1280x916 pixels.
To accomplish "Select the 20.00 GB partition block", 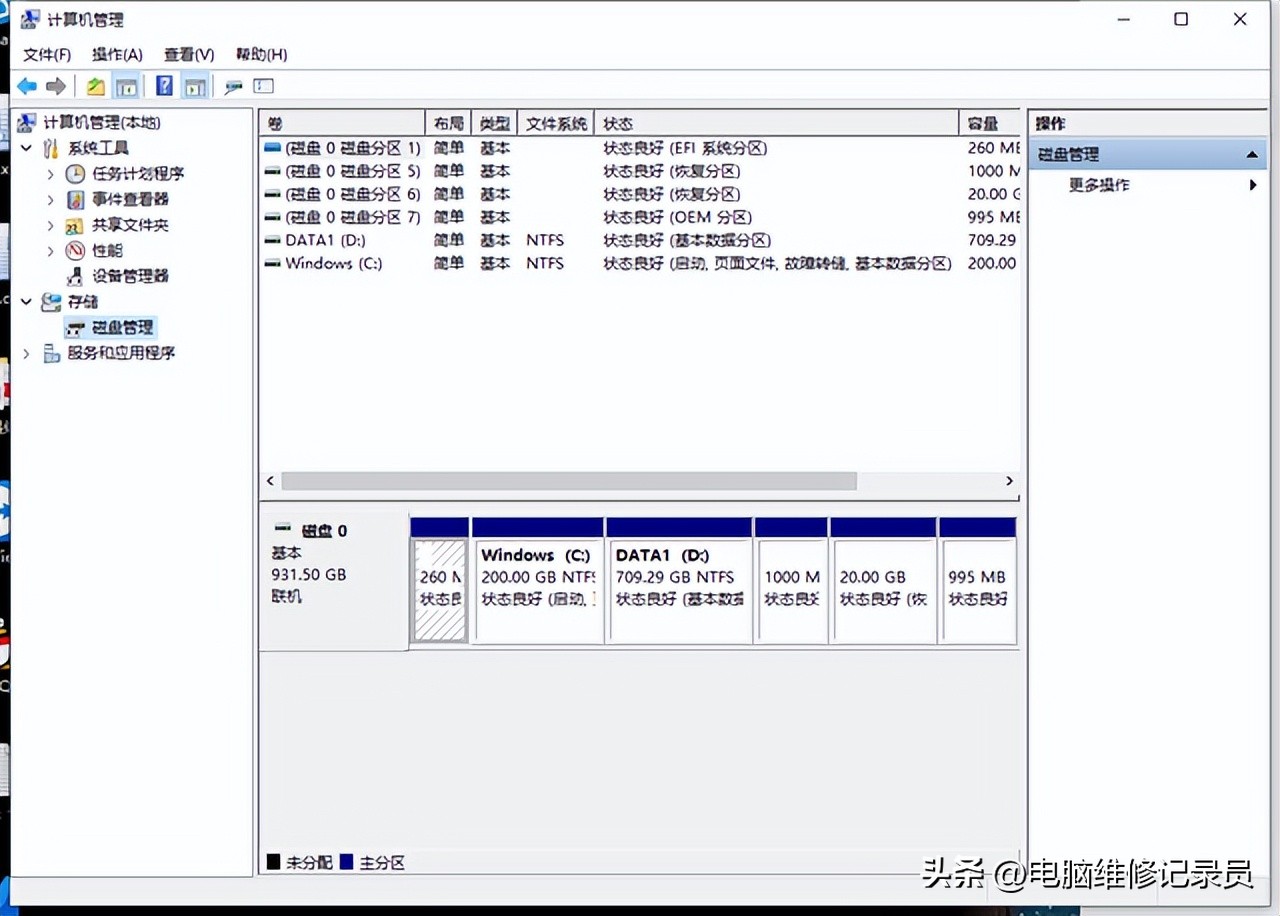I will 883,581.
